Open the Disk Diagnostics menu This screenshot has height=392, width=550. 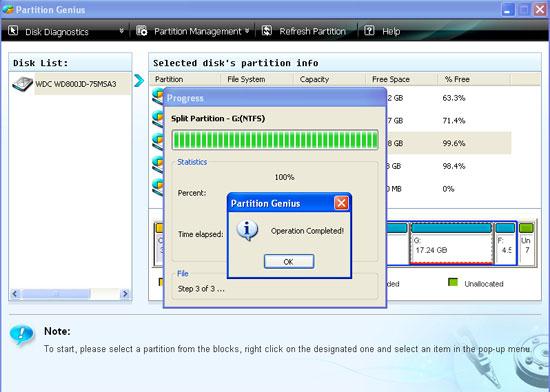(57, 32)
